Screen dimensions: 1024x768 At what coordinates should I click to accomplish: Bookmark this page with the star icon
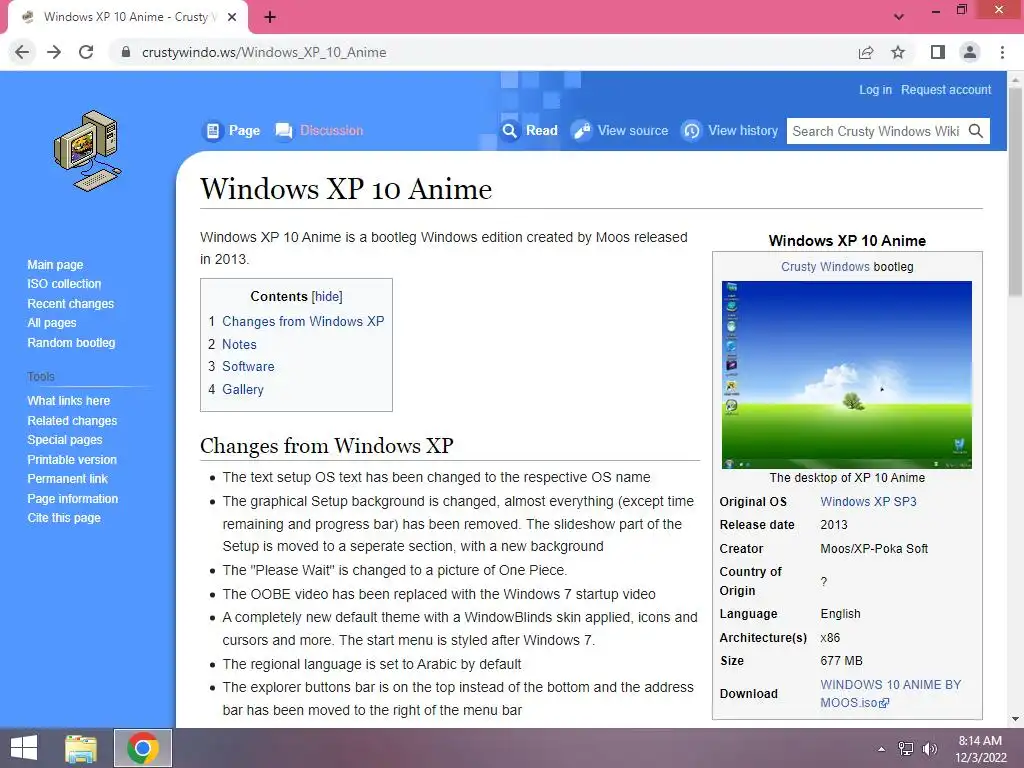pos(898,52)
